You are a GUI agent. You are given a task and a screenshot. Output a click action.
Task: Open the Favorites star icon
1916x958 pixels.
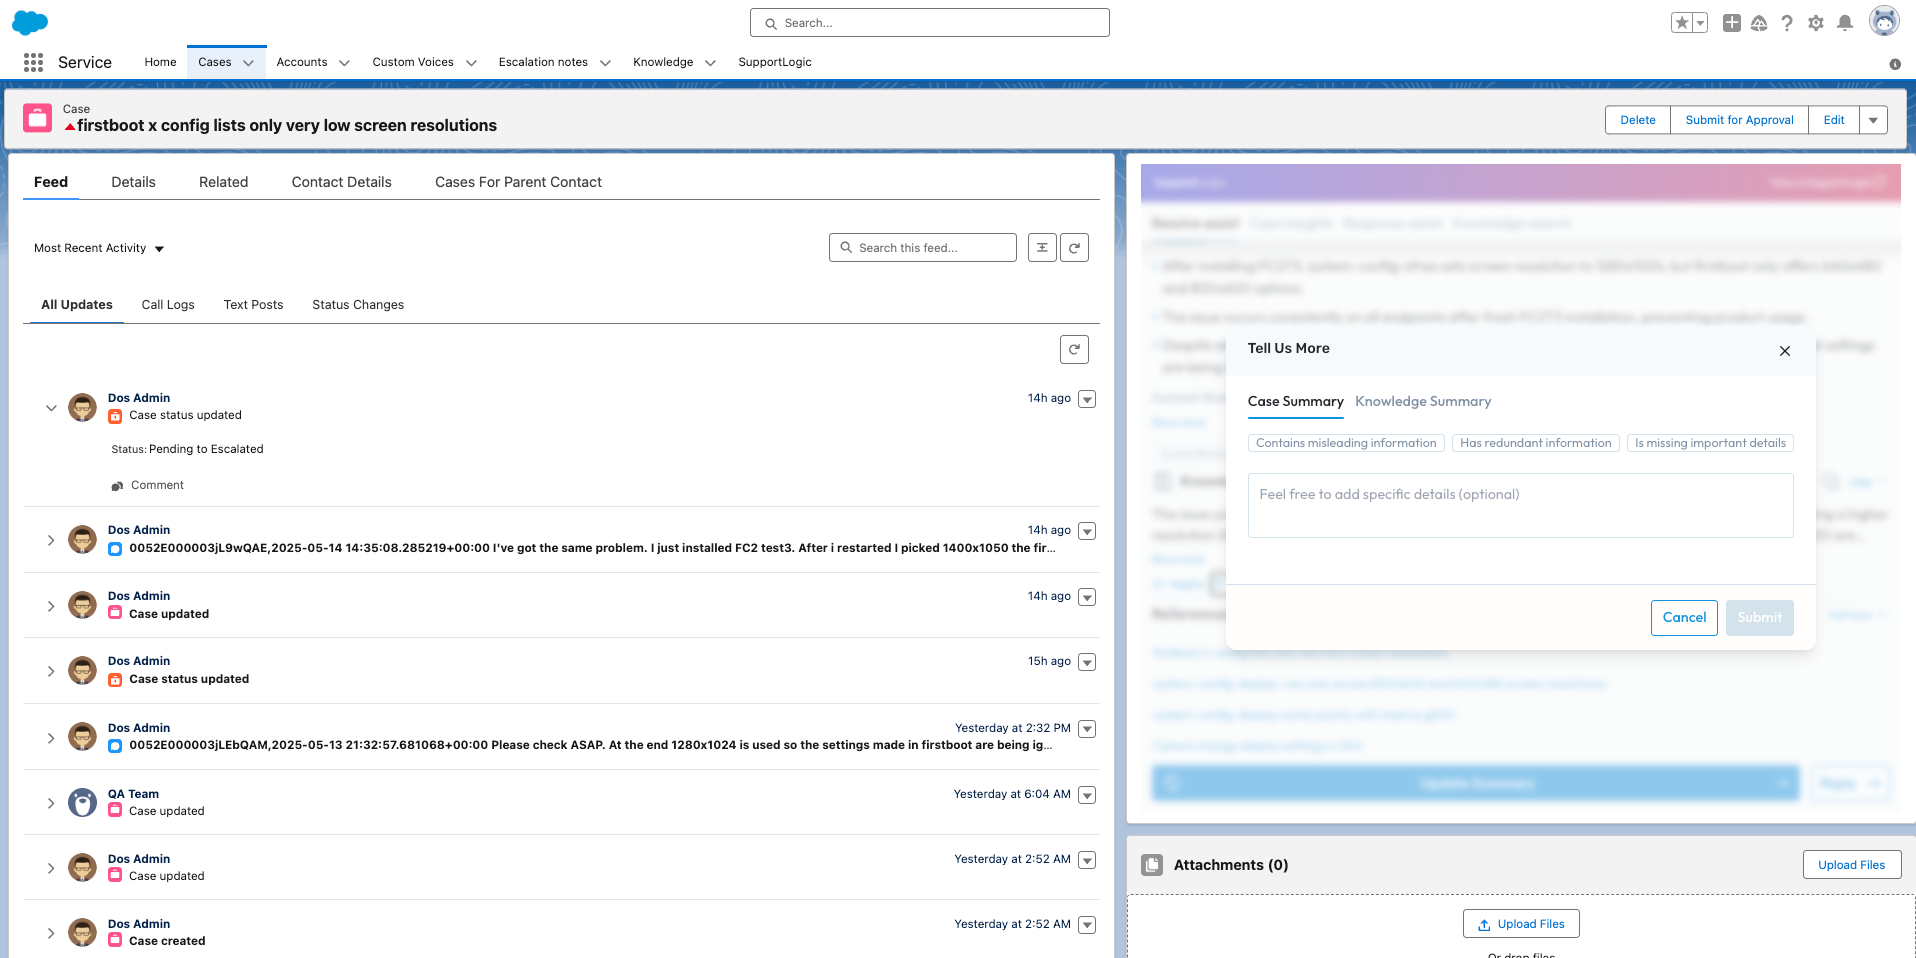pyautogui.click(x=1682, y=23)
